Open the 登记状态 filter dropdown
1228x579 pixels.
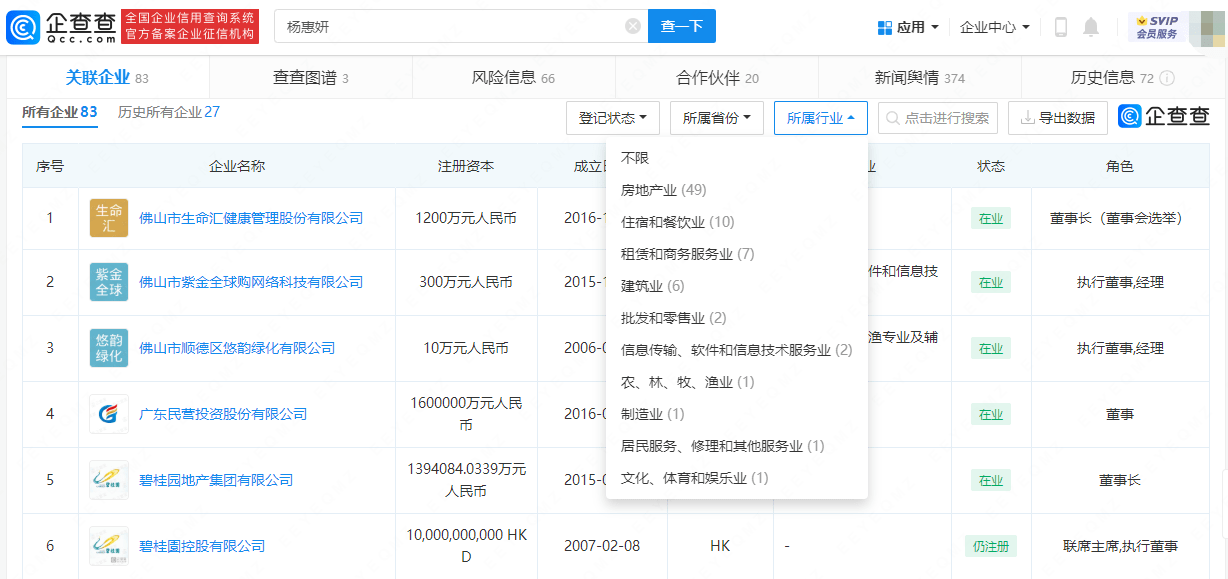tap(613, 118)
